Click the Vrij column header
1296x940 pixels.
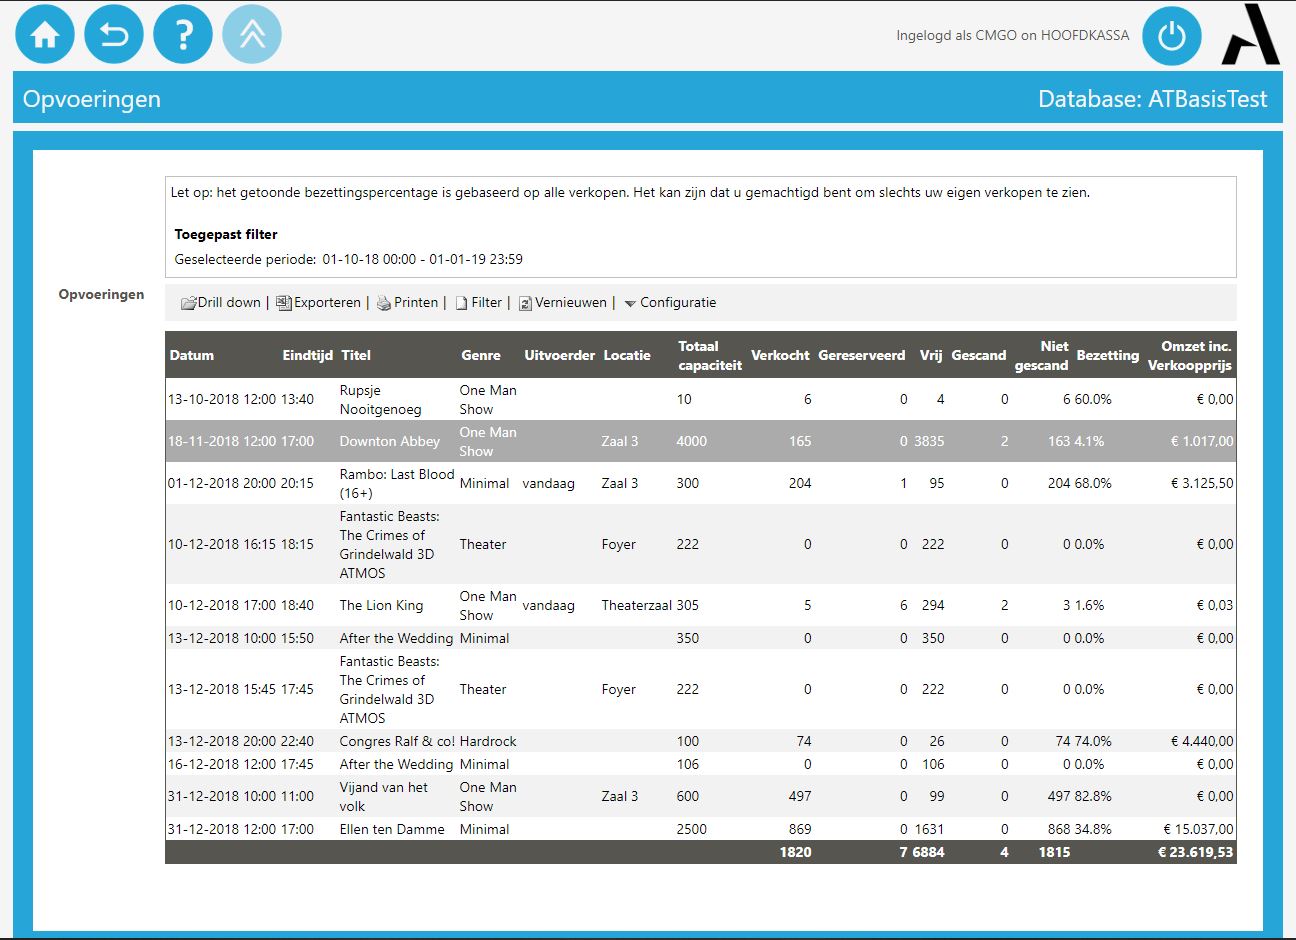931,355
